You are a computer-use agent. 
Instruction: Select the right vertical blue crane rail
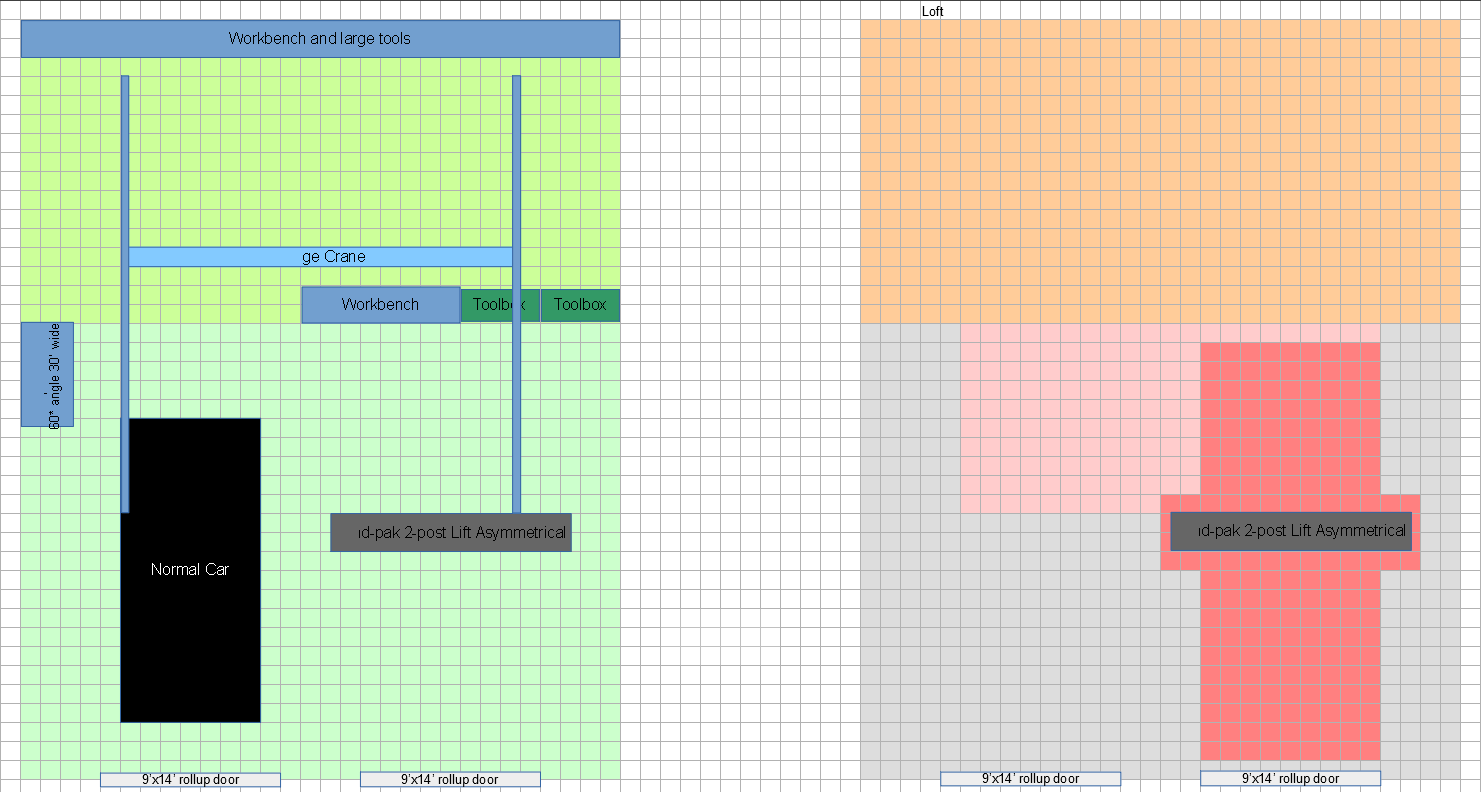point(517,400)
